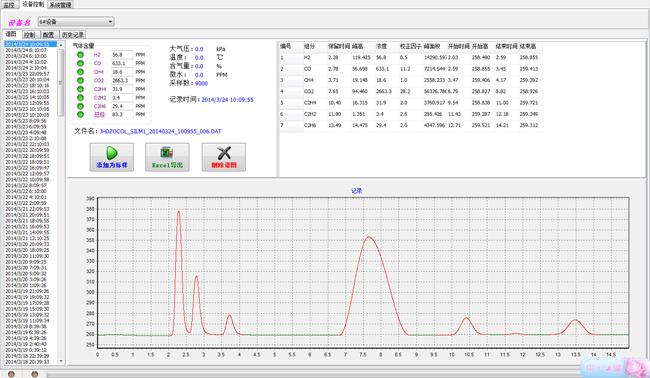Select record 2014/3/19 21:09:26 in list
Image resolution: width=650 pixels, height=378 pixels.
point(31,291)
